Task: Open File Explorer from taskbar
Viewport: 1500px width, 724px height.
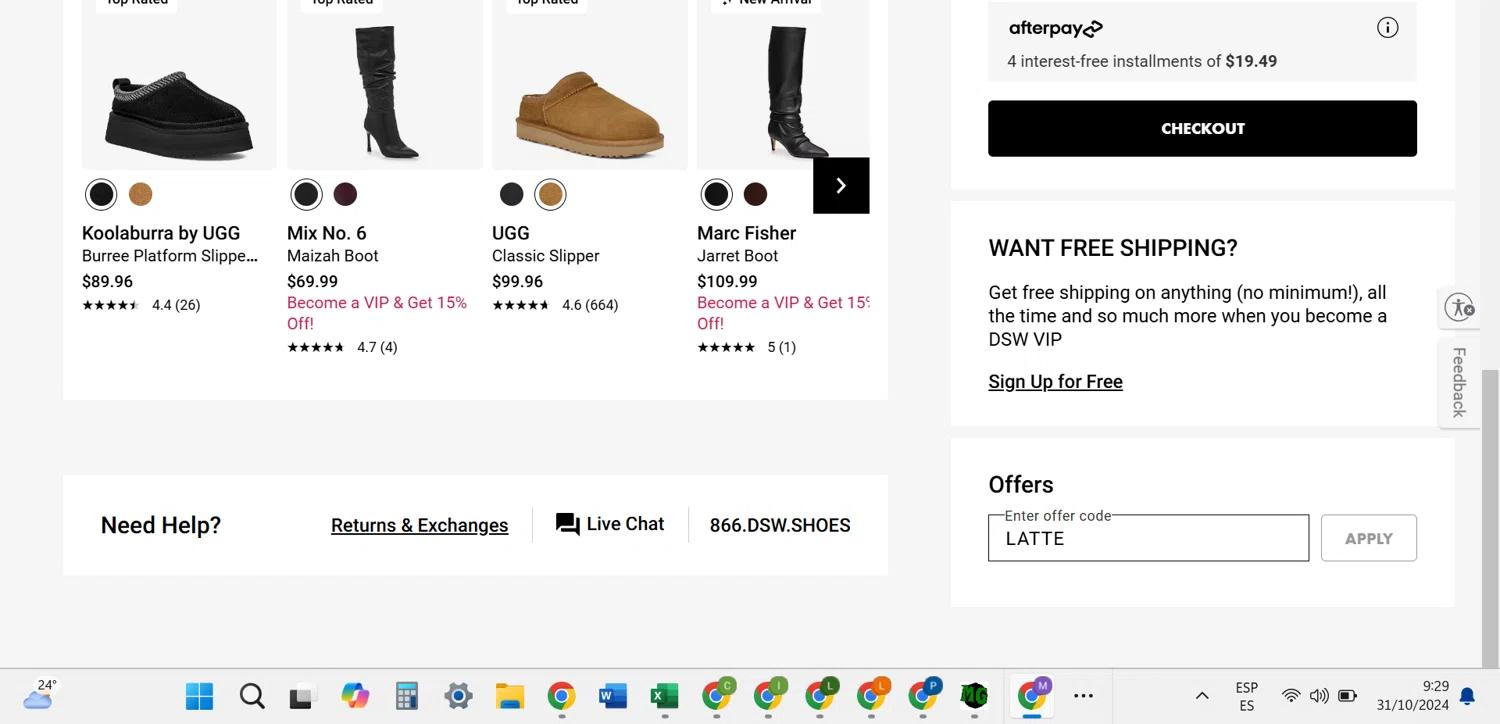Action: (510, 696)
